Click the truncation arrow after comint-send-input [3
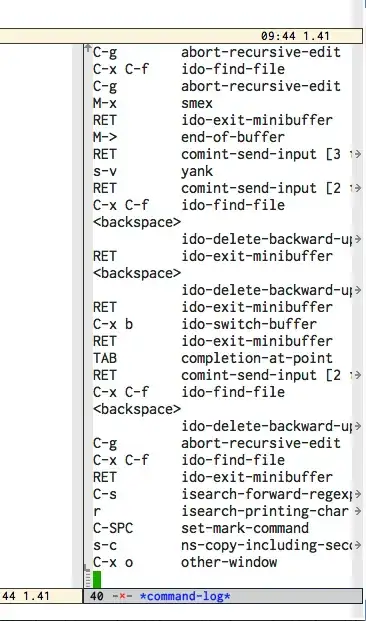This screenshot has width=366, height=621. coord(356,154)
